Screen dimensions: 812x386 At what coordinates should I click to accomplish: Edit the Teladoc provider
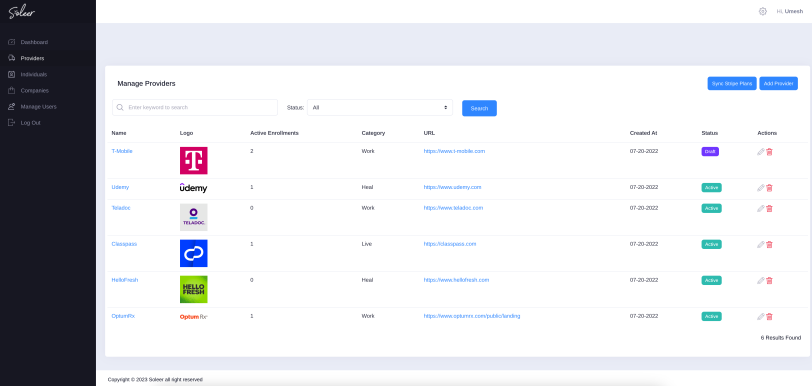click(760, 208)
